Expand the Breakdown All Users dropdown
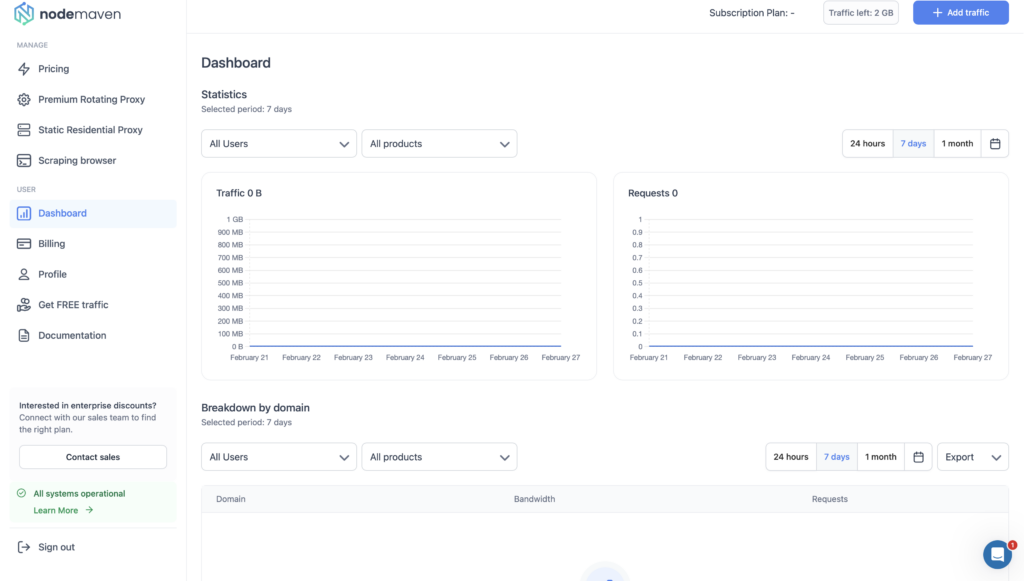This screenshot has width=1024, height=581. (279, 457)
